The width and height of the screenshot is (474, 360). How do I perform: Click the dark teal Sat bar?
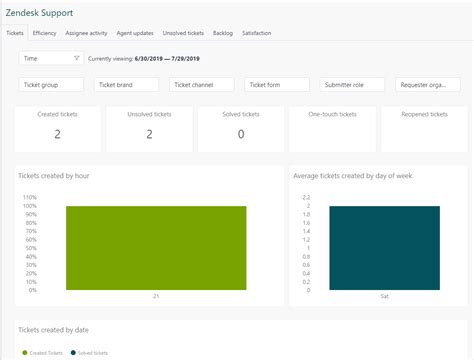tap(385, 248)
